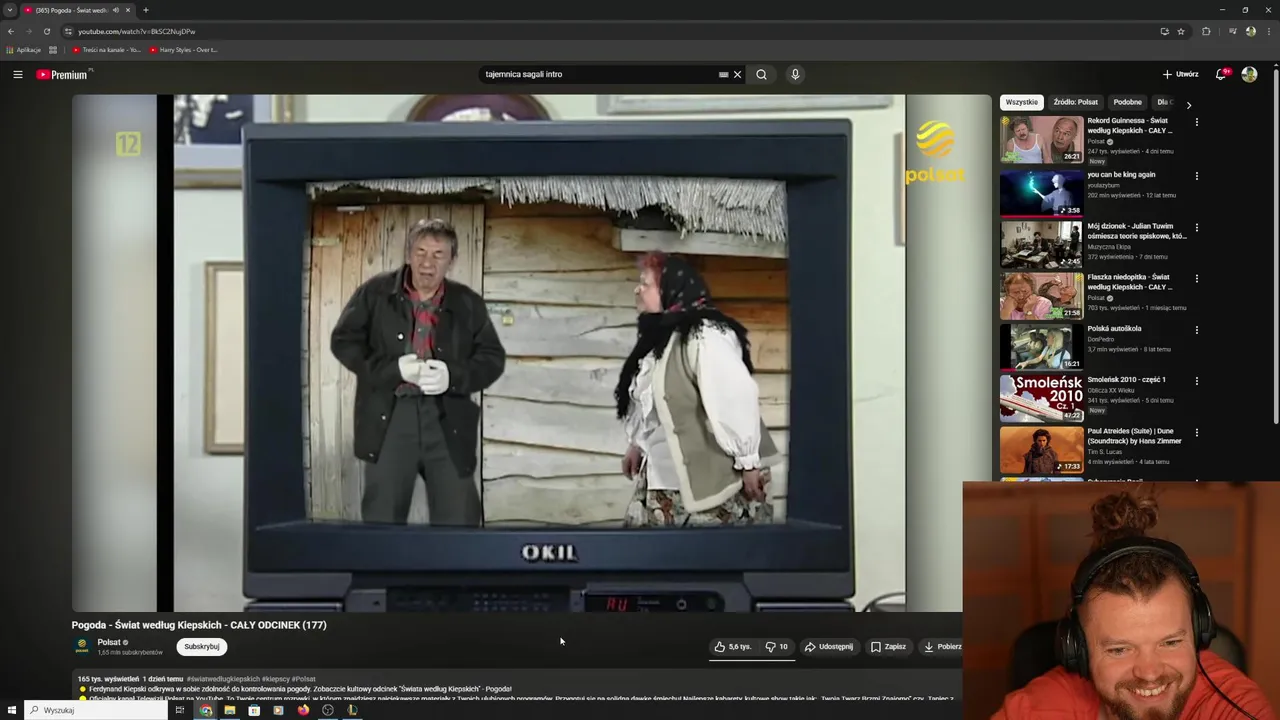View site information icon in address bar
The height and width of the screenshot is (720, 1280).
pos(68,31)
